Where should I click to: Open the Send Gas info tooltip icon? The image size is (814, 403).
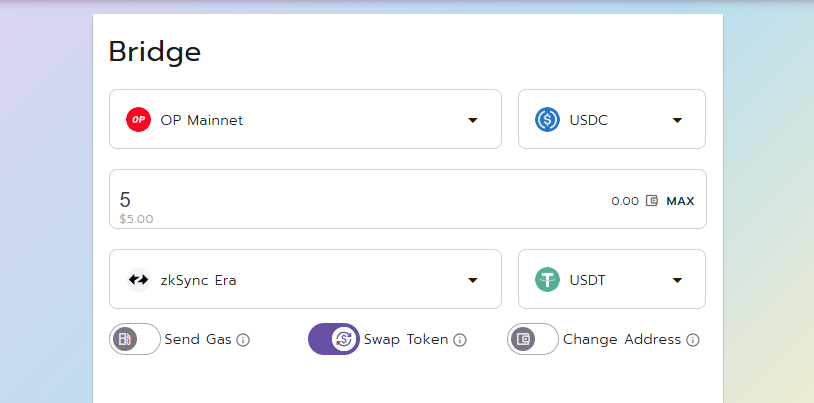(x=243, y=340)
